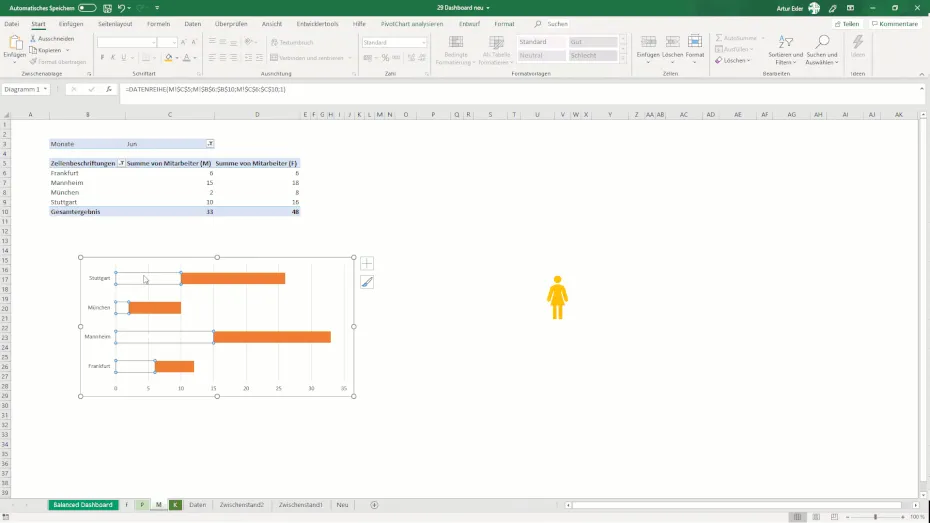Select the Schlecht cell style
Image resolution: width=930 pixels, height=523 pixels.
(x=593, y=55)
